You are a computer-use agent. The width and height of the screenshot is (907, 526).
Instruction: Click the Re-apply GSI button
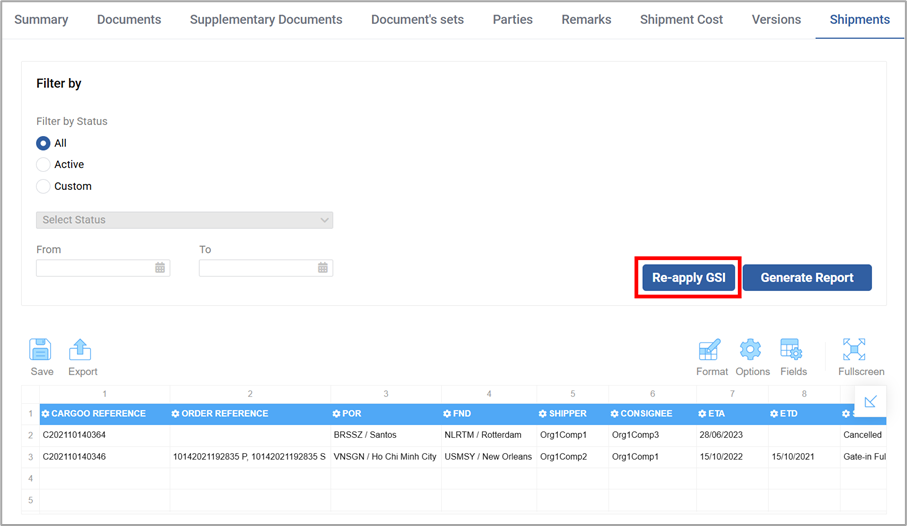click(688, 278)
